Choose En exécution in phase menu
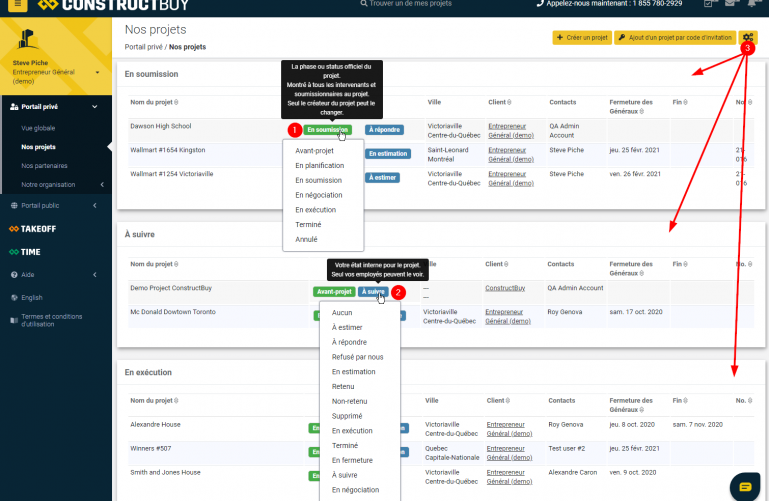The width and height of the screenshot is (769, 501). [315, 210]
